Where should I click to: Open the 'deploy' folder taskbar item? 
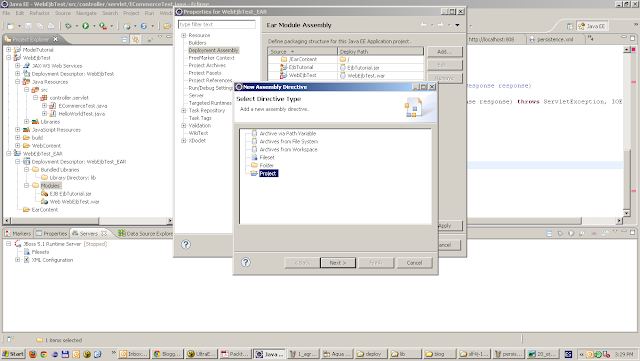pos(371,354)
